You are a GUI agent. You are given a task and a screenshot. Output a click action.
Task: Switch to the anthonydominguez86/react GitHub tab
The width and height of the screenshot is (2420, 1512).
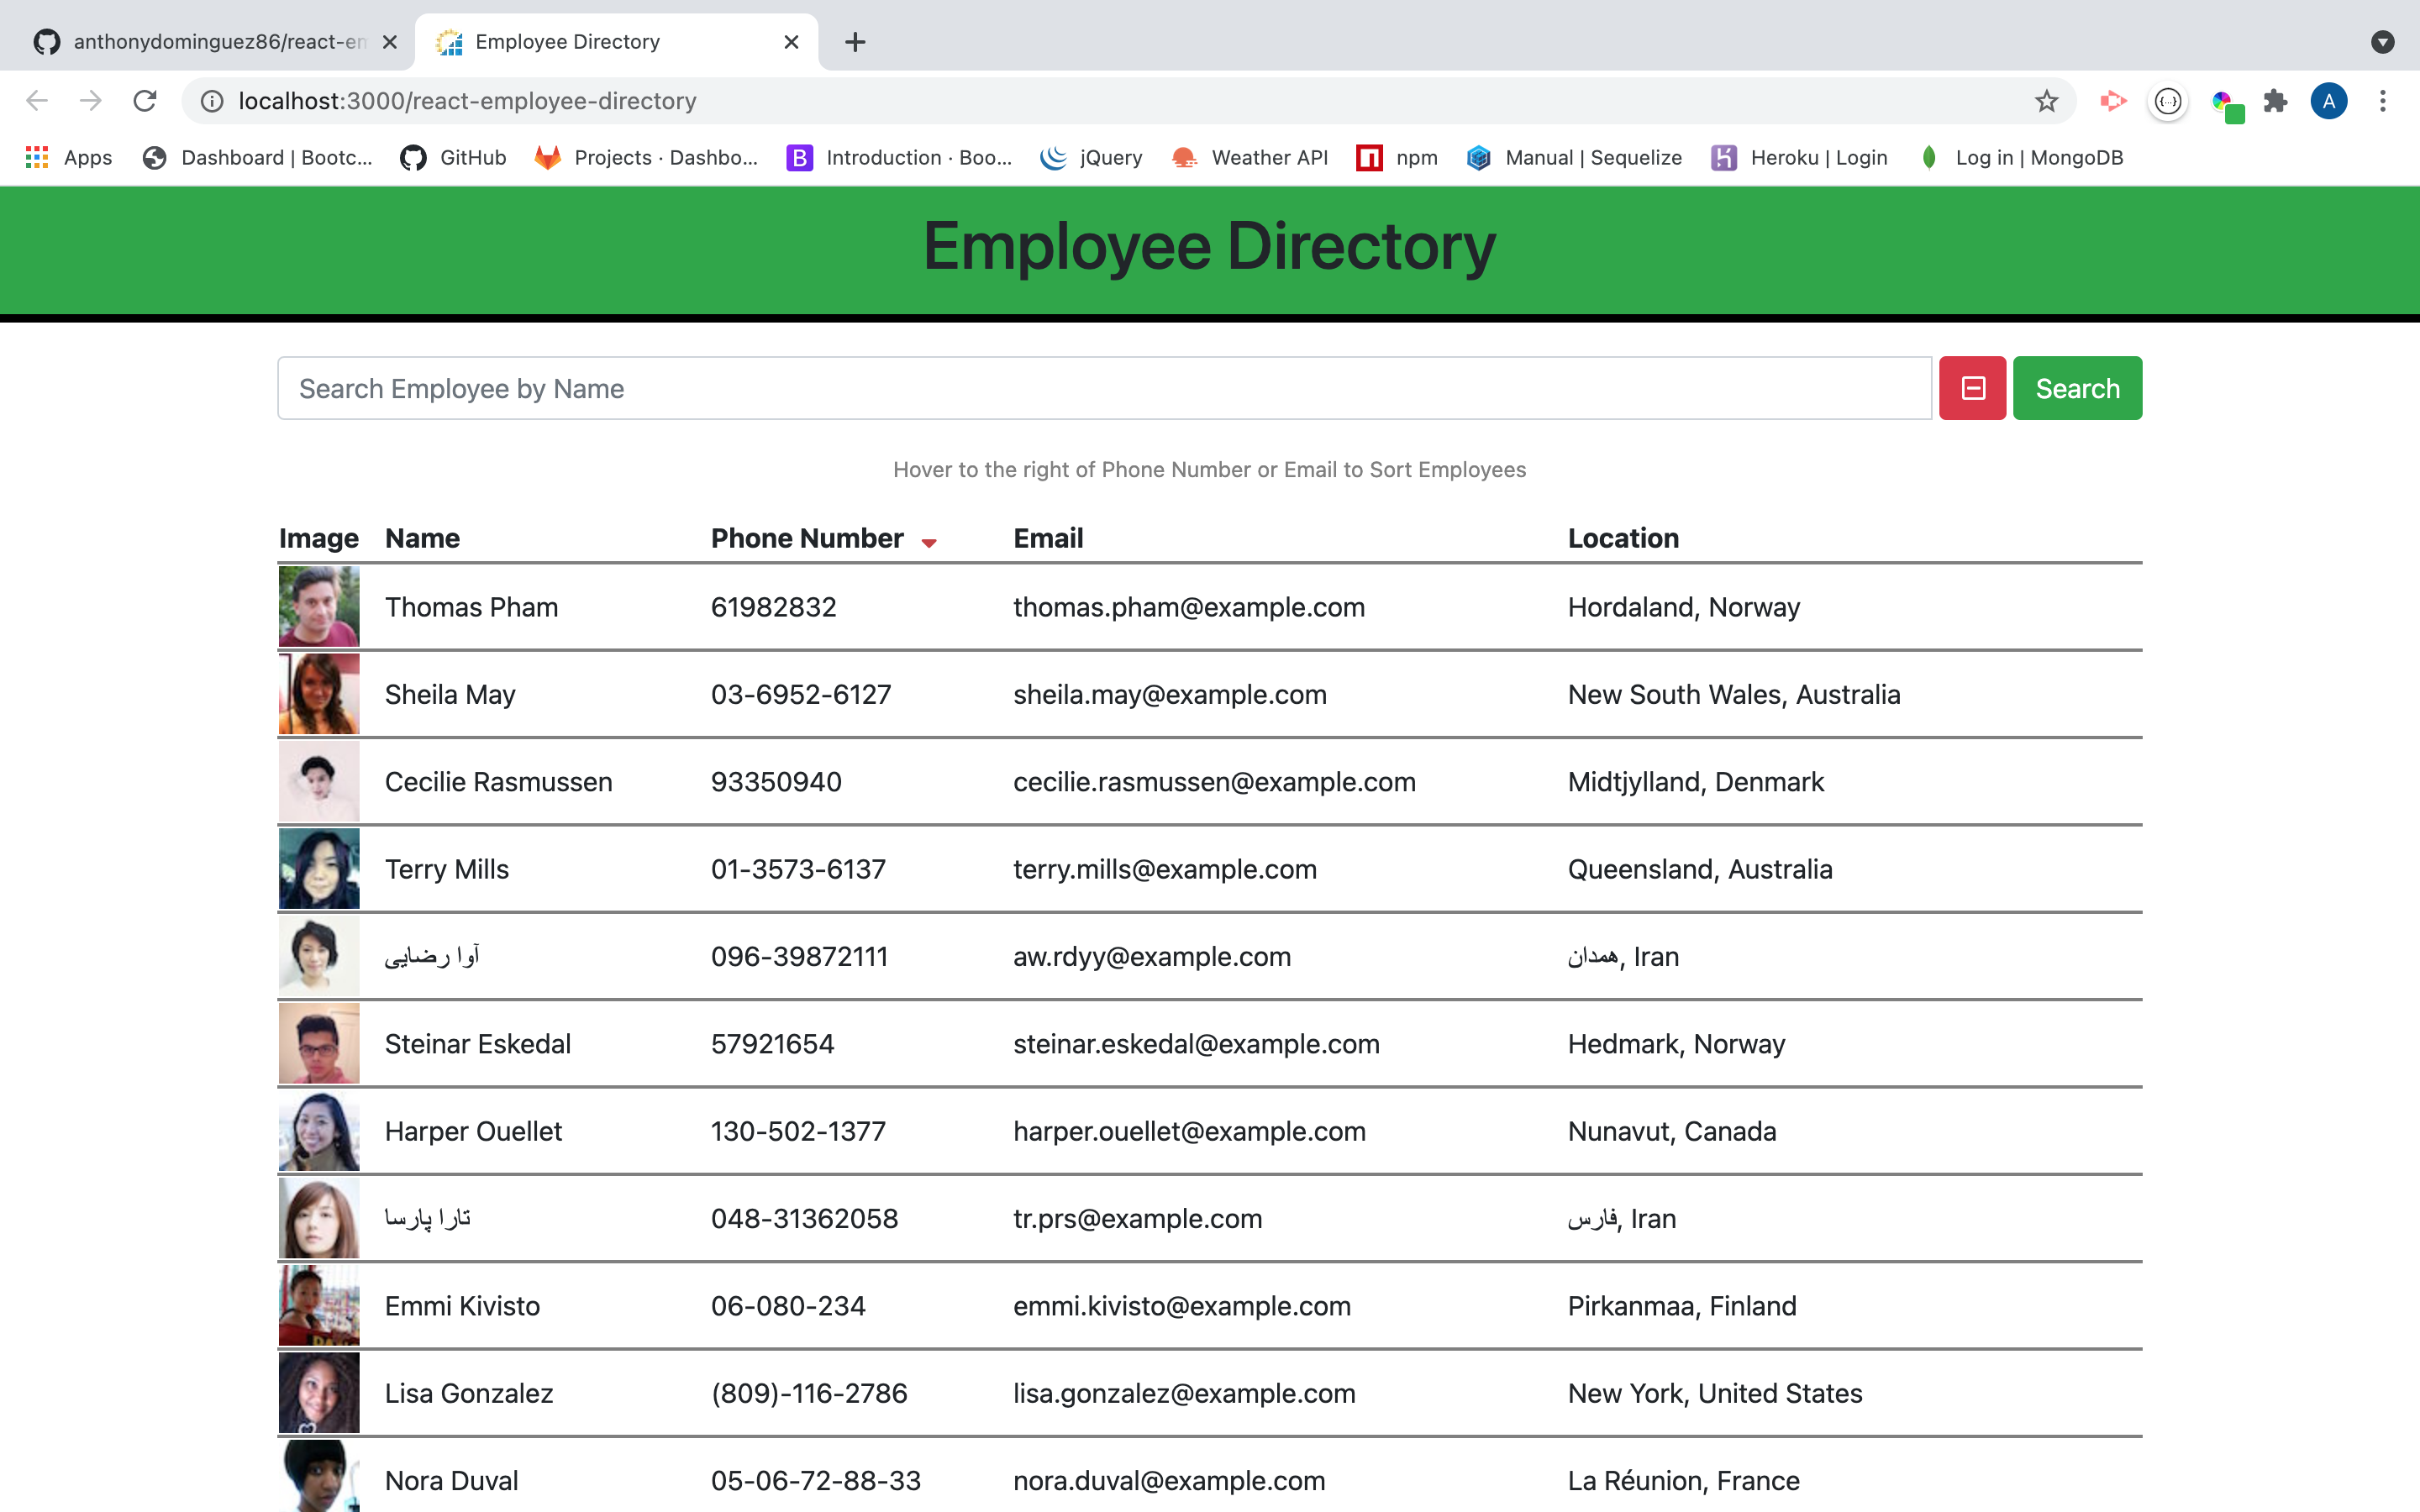[207, 42]
